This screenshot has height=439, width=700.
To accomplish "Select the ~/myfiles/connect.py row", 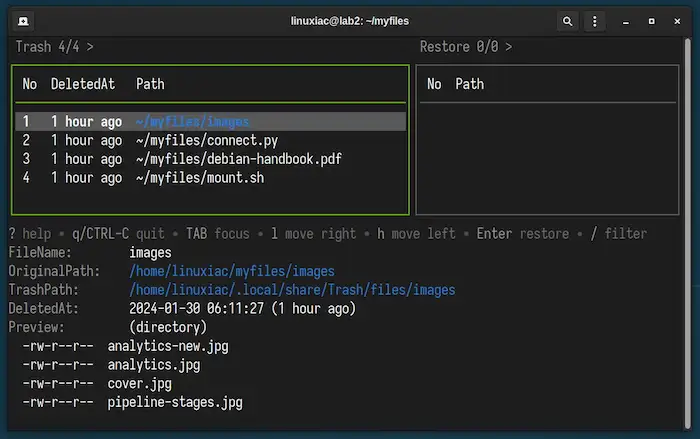I will pyautogui.click(x=207, y=141).
